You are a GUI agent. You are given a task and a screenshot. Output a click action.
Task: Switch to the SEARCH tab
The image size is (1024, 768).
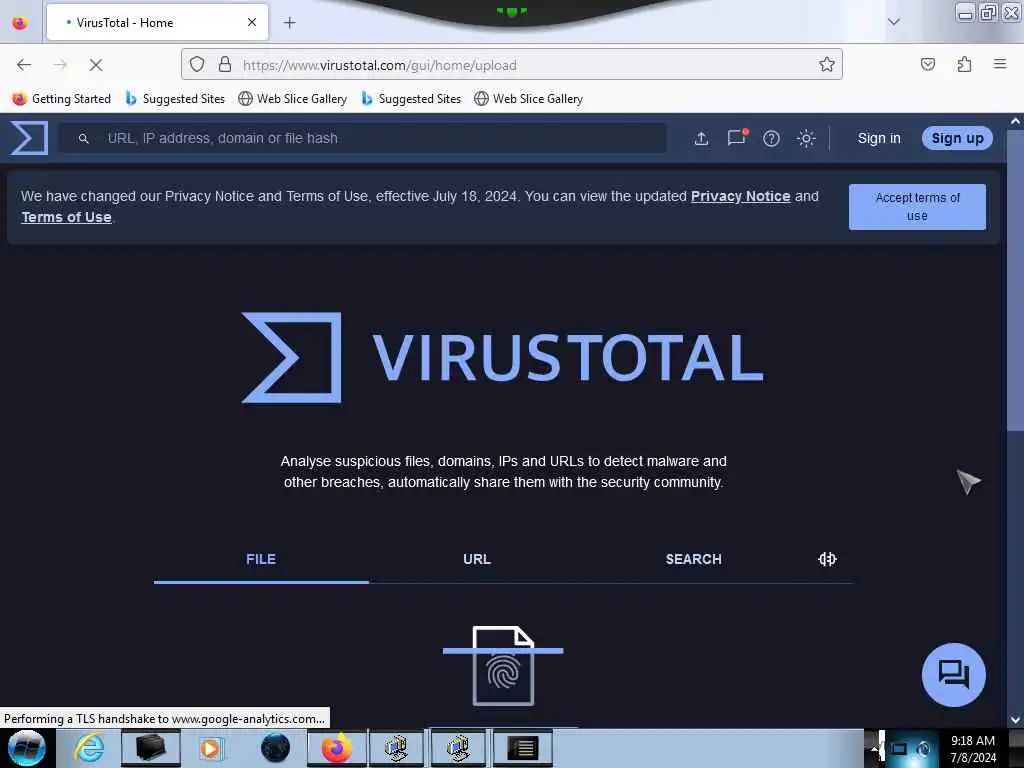pos(694,560)
